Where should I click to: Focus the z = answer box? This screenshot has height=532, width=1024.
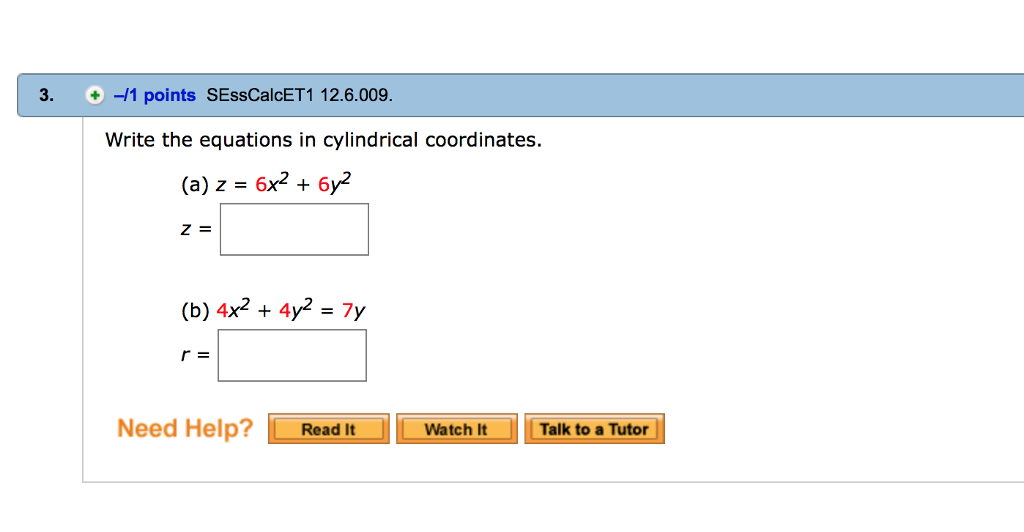pyautogui.click(x=294, y=229)
